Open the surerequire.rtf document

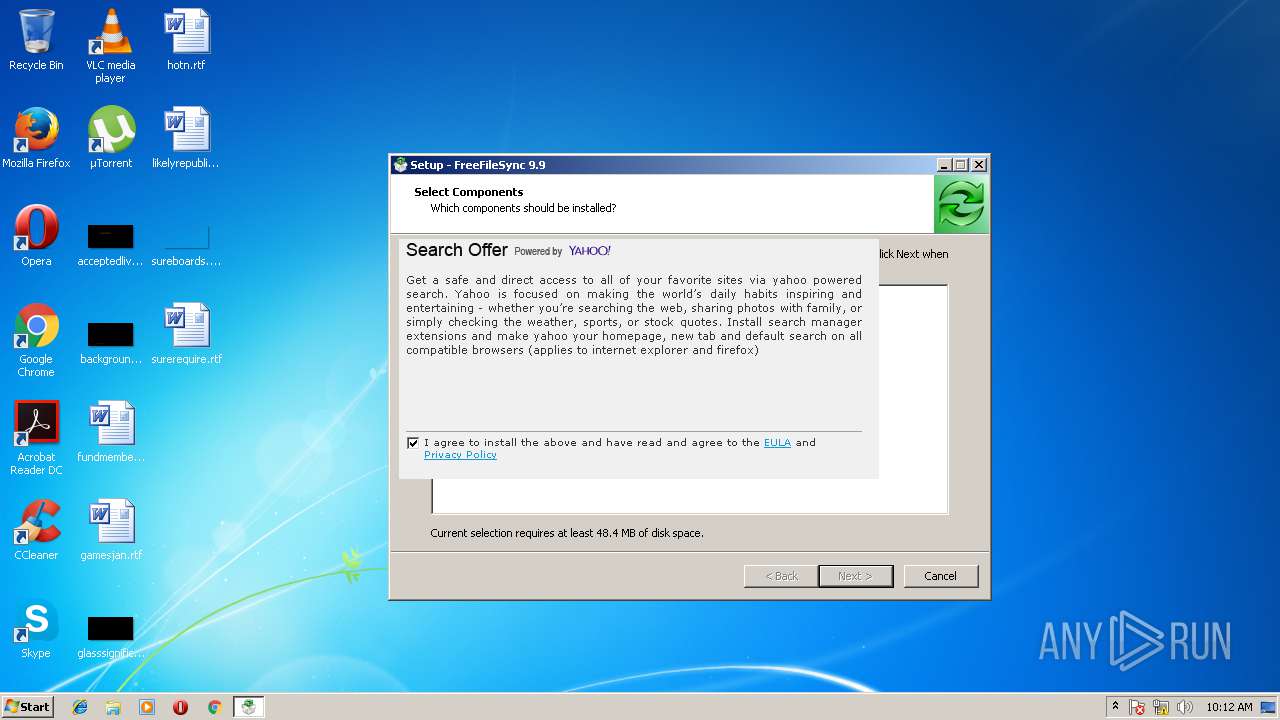point(186,334)
